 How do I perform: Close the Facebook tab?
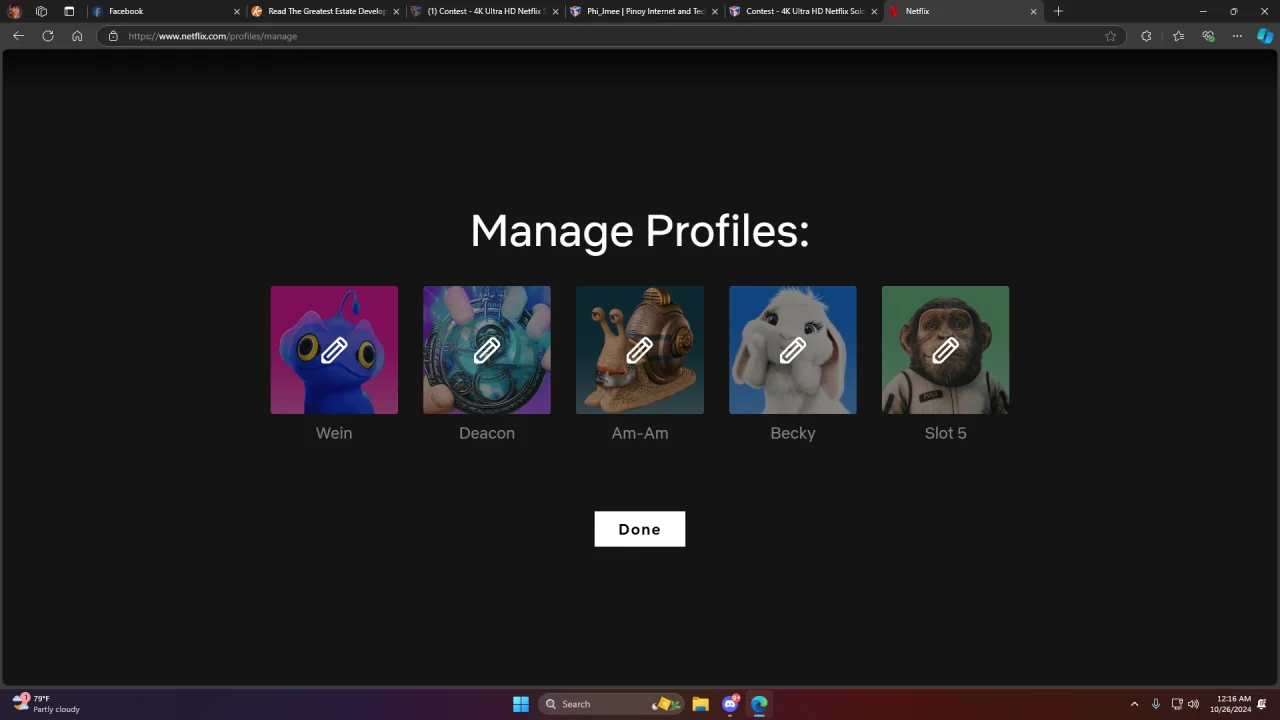[x=237, y=11]
